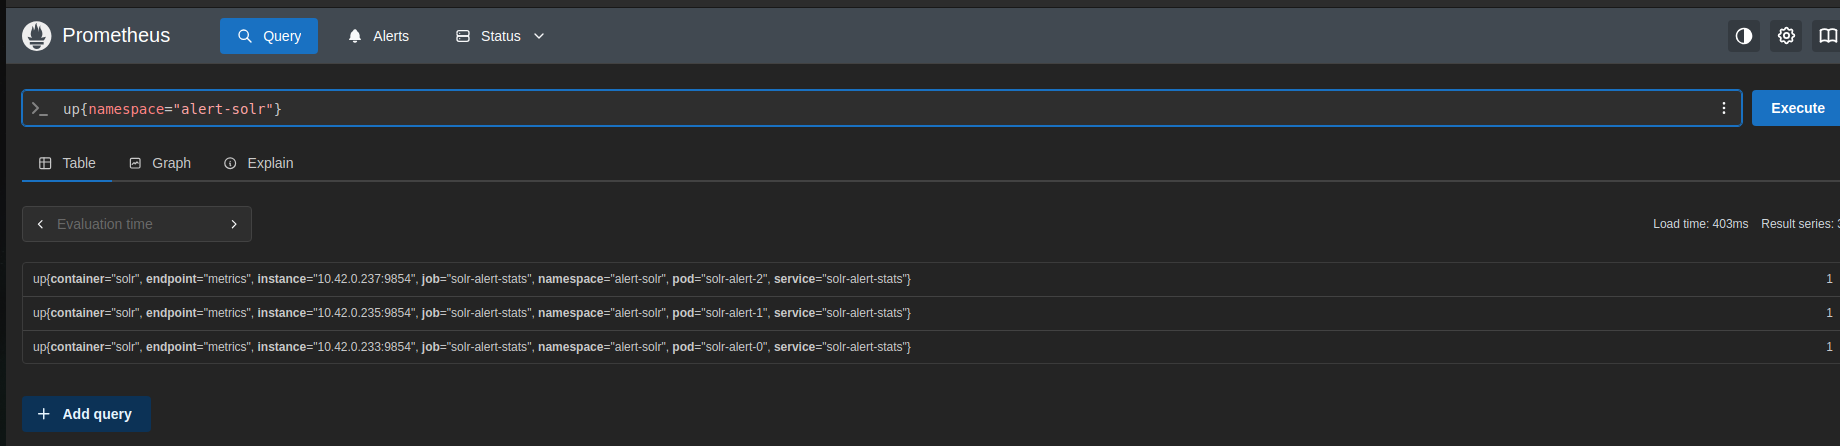Step evaluation time forward with right chevron
The height and width of the screenshot is (446, 1840).
(x=234, y=224)
